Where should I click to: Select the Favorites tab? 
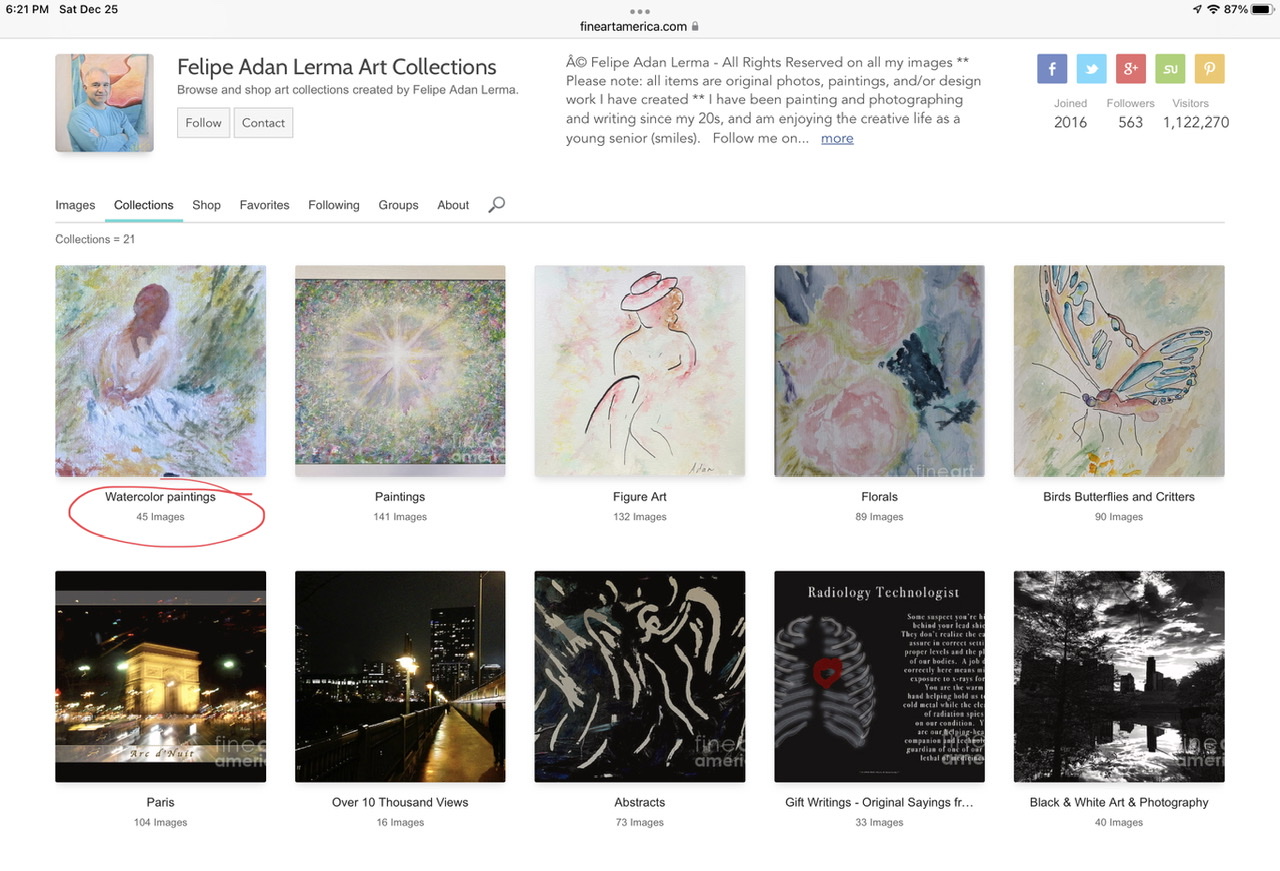pos(264,205)
